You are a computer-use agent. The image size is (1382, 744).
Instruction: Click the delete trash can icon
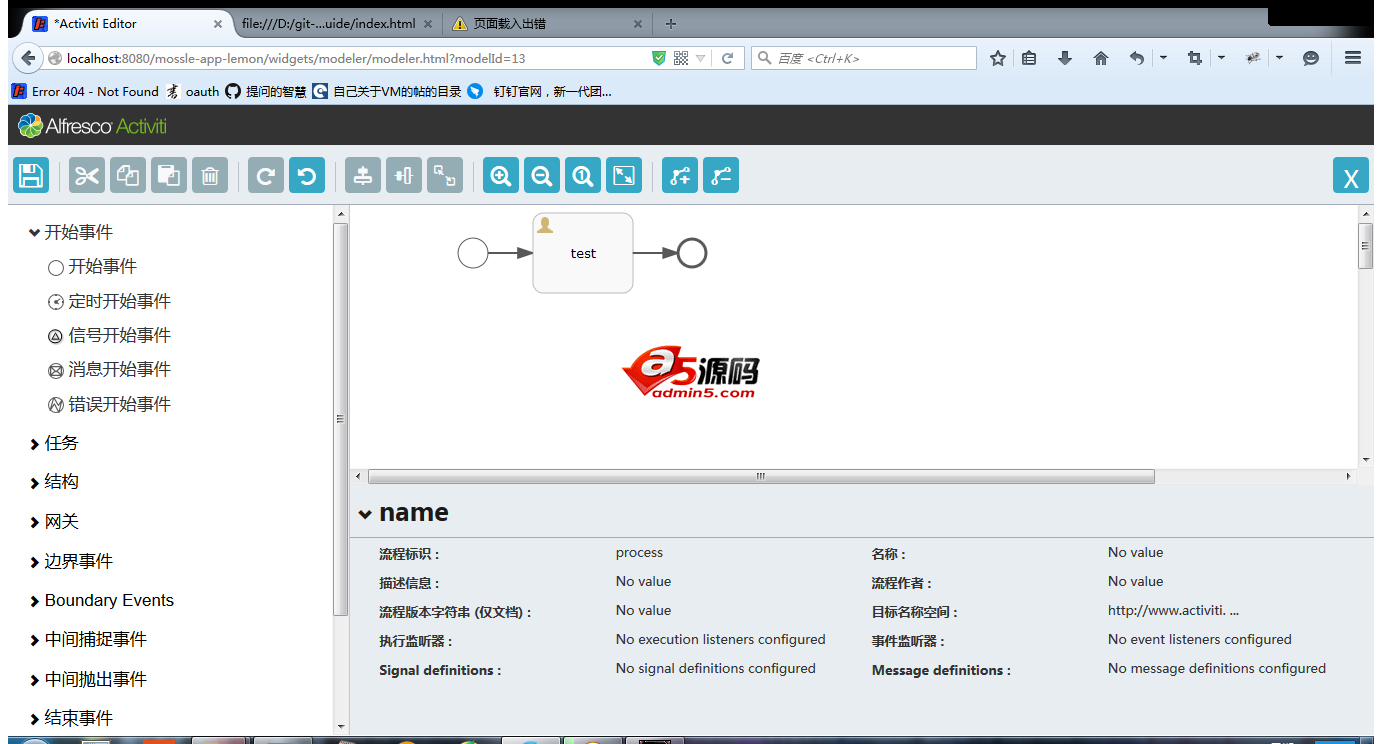tap(210, 176)
